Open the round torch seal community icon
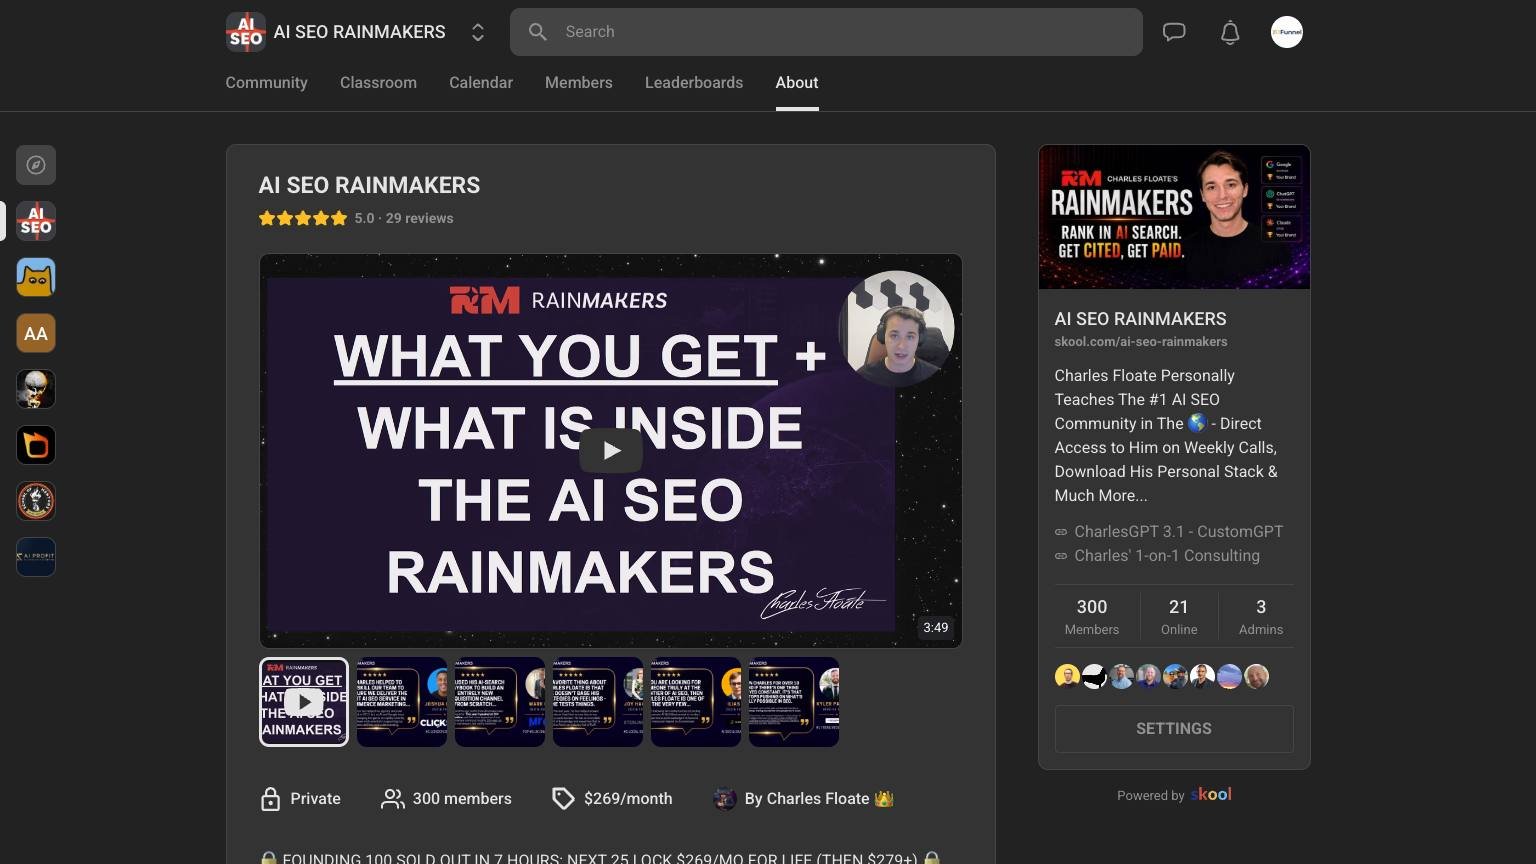Screen dimensions: 1536x864 tap(36, 501)
